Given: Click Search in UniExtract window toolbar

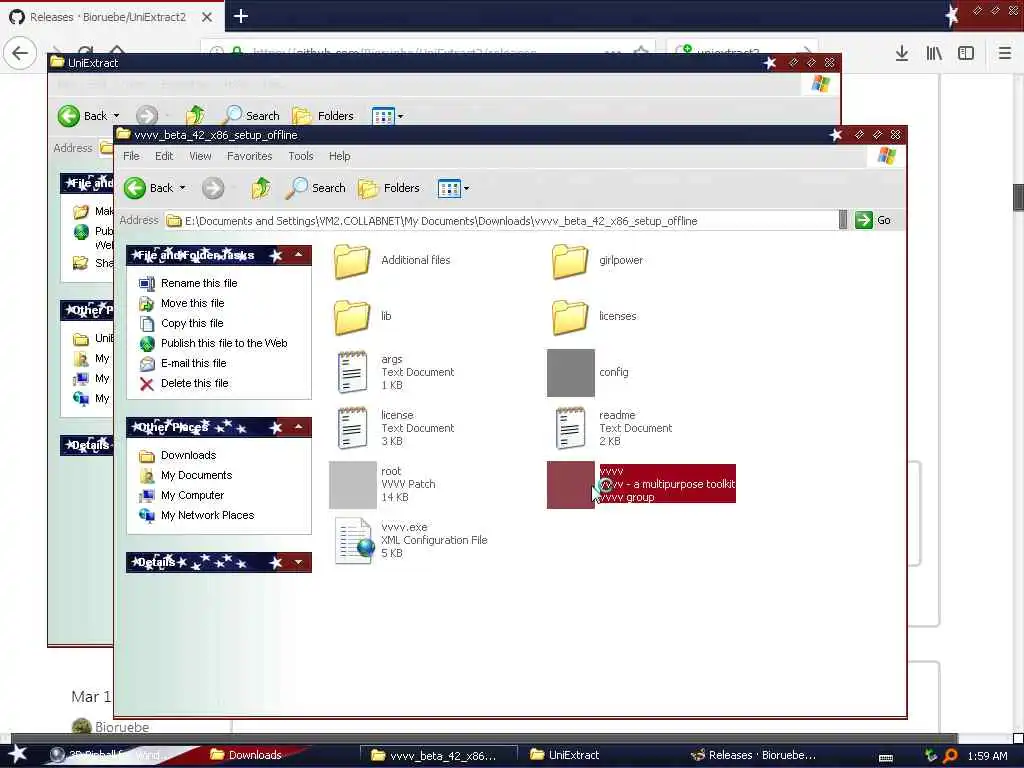Looking at the screenshot, I should coord(251,116).
